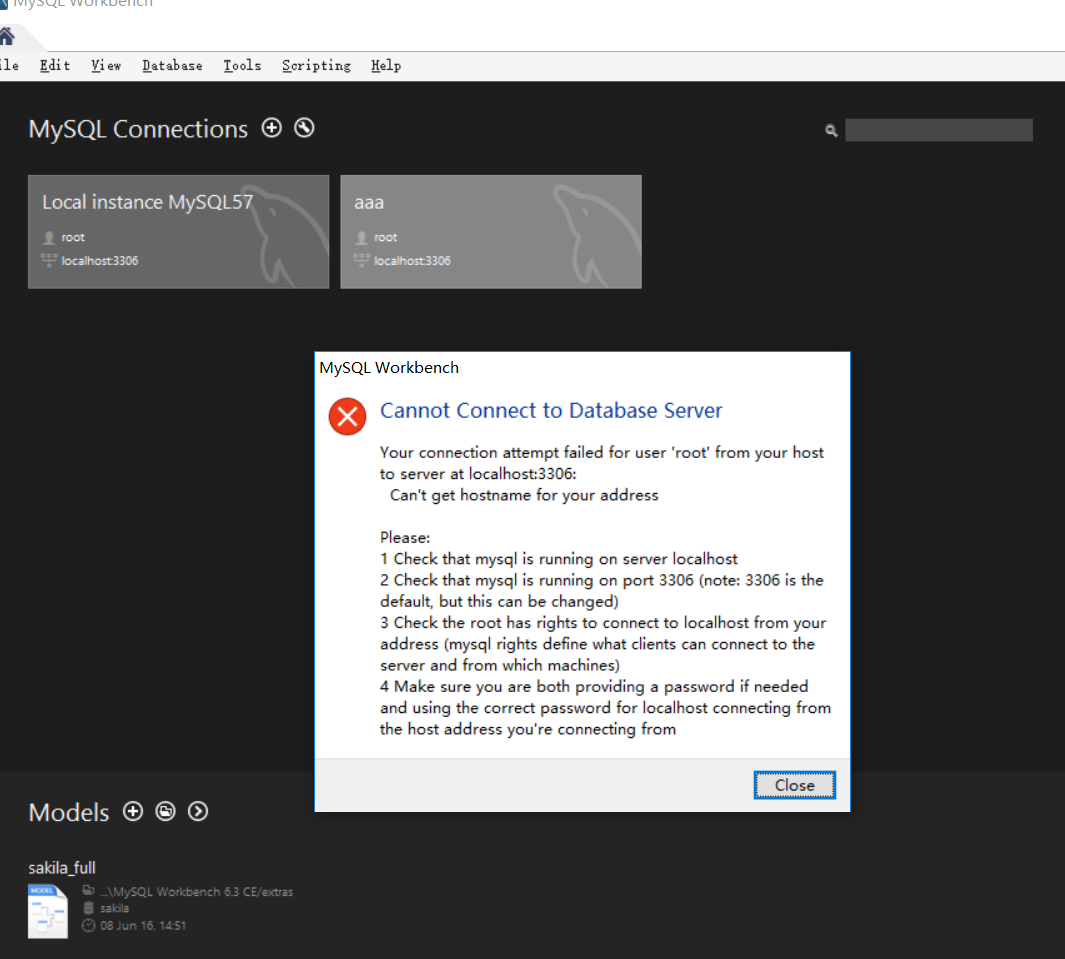Open the Edit menu
This screenshot has height=959, width=1065.
55,66
